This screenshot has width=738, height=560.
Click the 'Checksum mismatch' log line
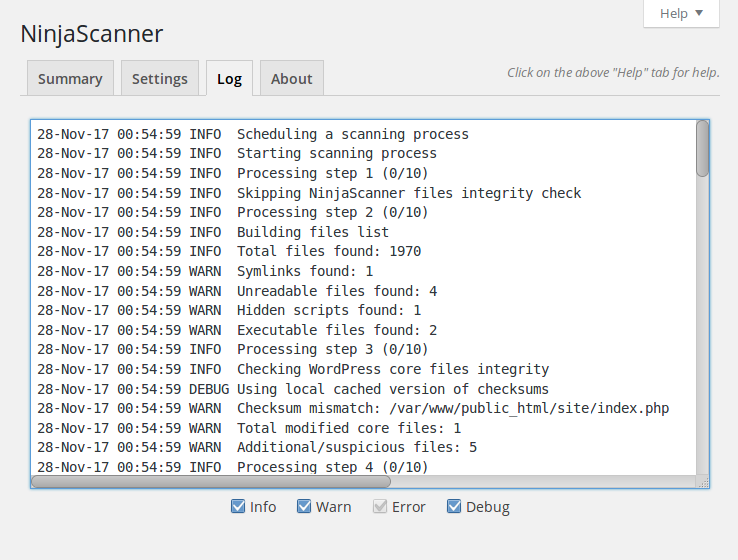[x=453, y=408]
